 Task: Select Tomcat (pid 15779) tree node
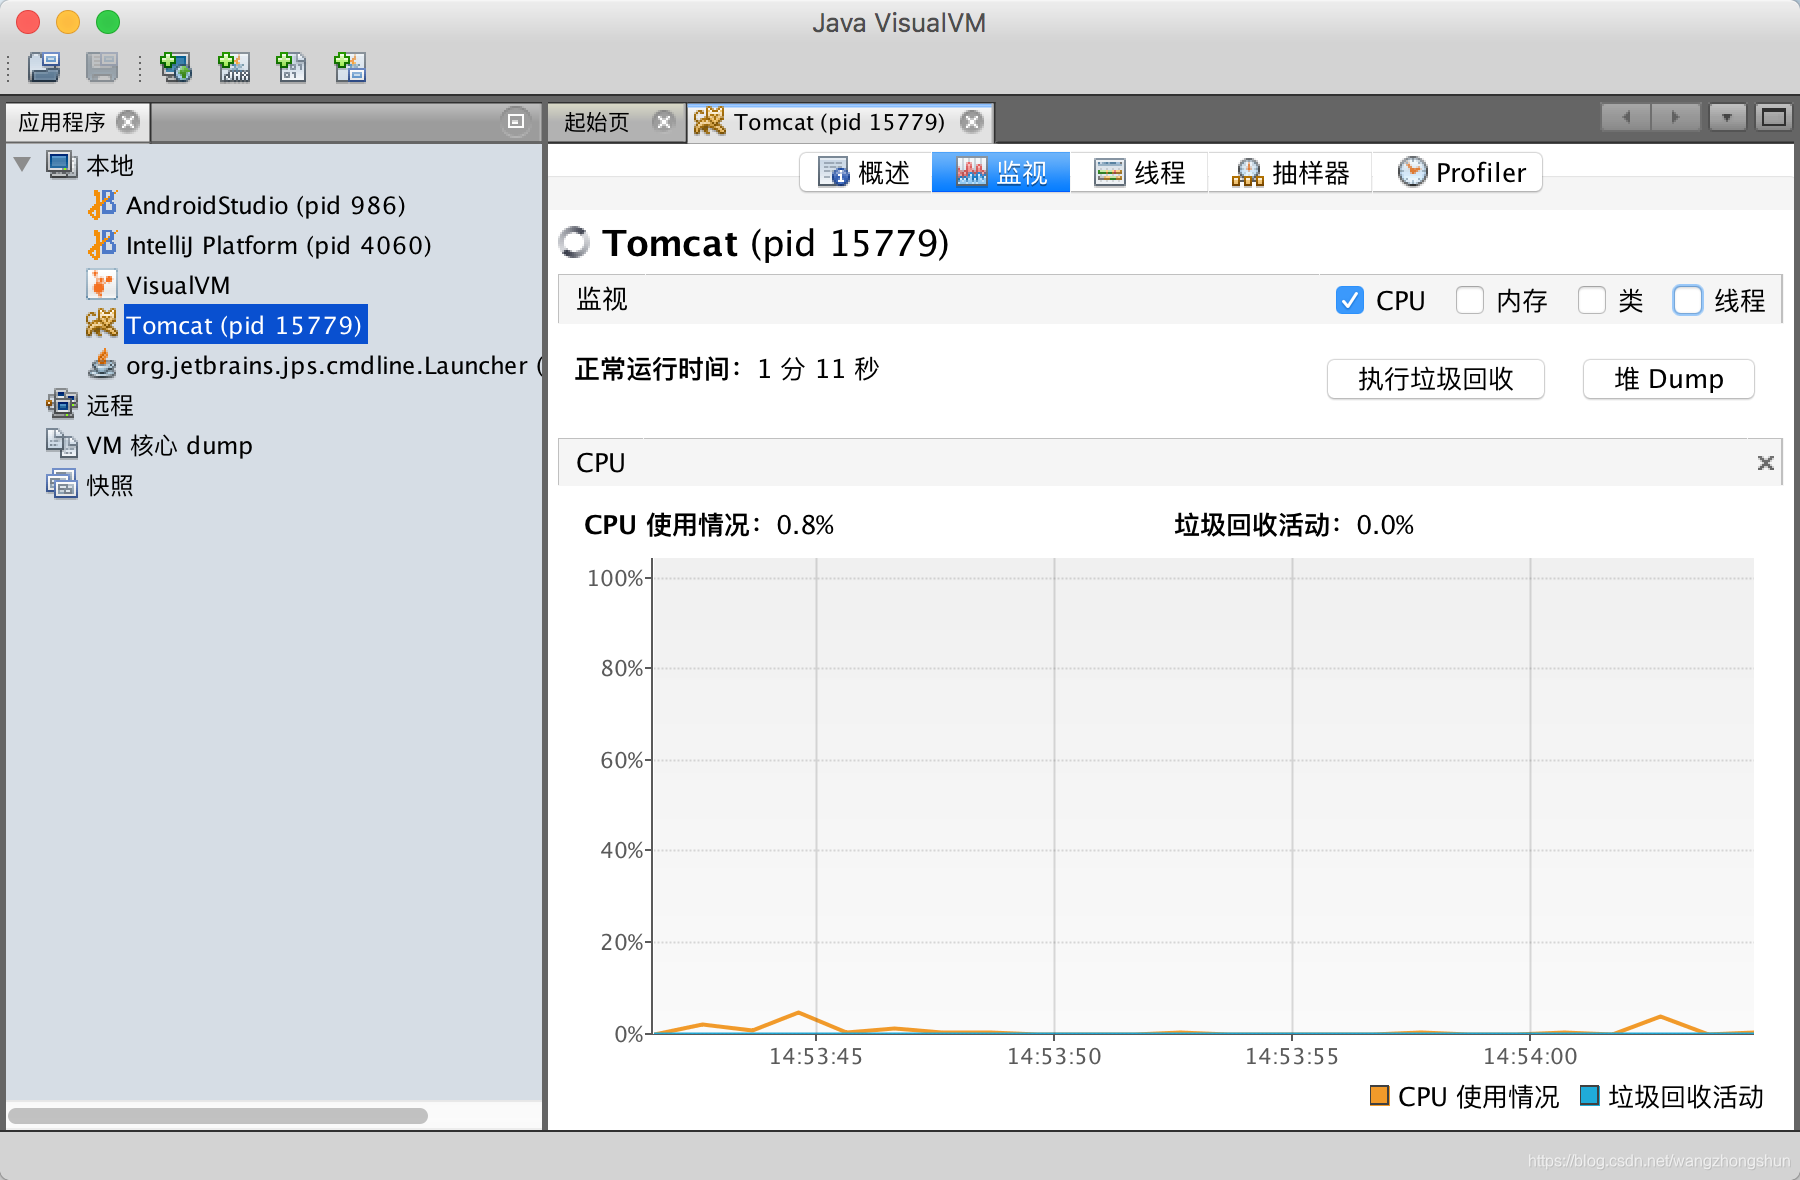coord(244,325)
